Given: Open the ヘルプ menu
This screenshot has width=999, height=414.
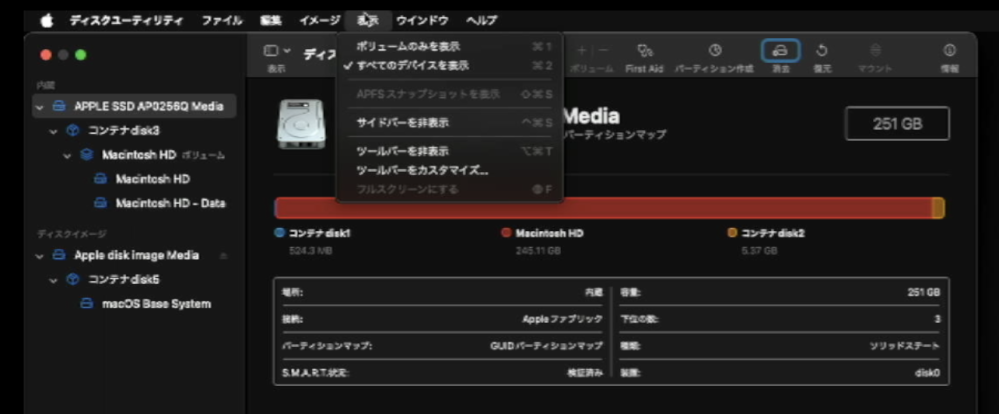Looking at the screenshot, I should (x=481, y=20).
